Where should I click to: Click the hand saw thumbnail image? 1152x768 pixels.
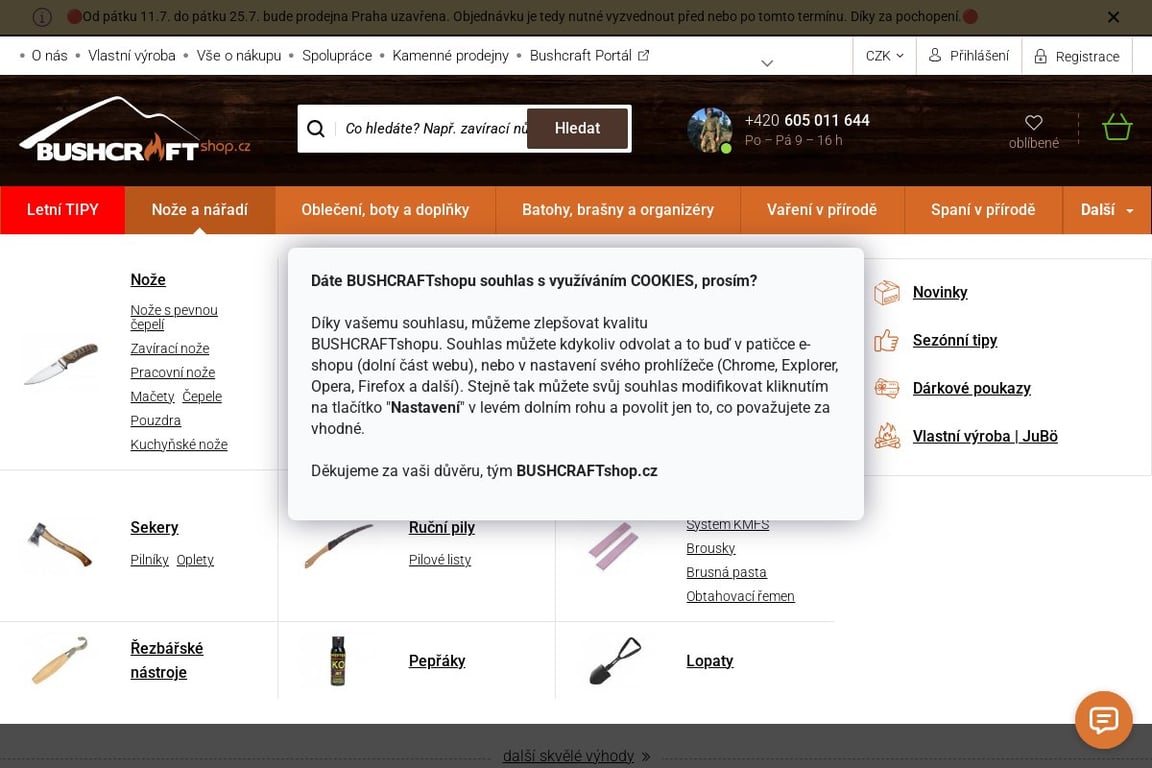pyautogui.click(x=339, y=546)
